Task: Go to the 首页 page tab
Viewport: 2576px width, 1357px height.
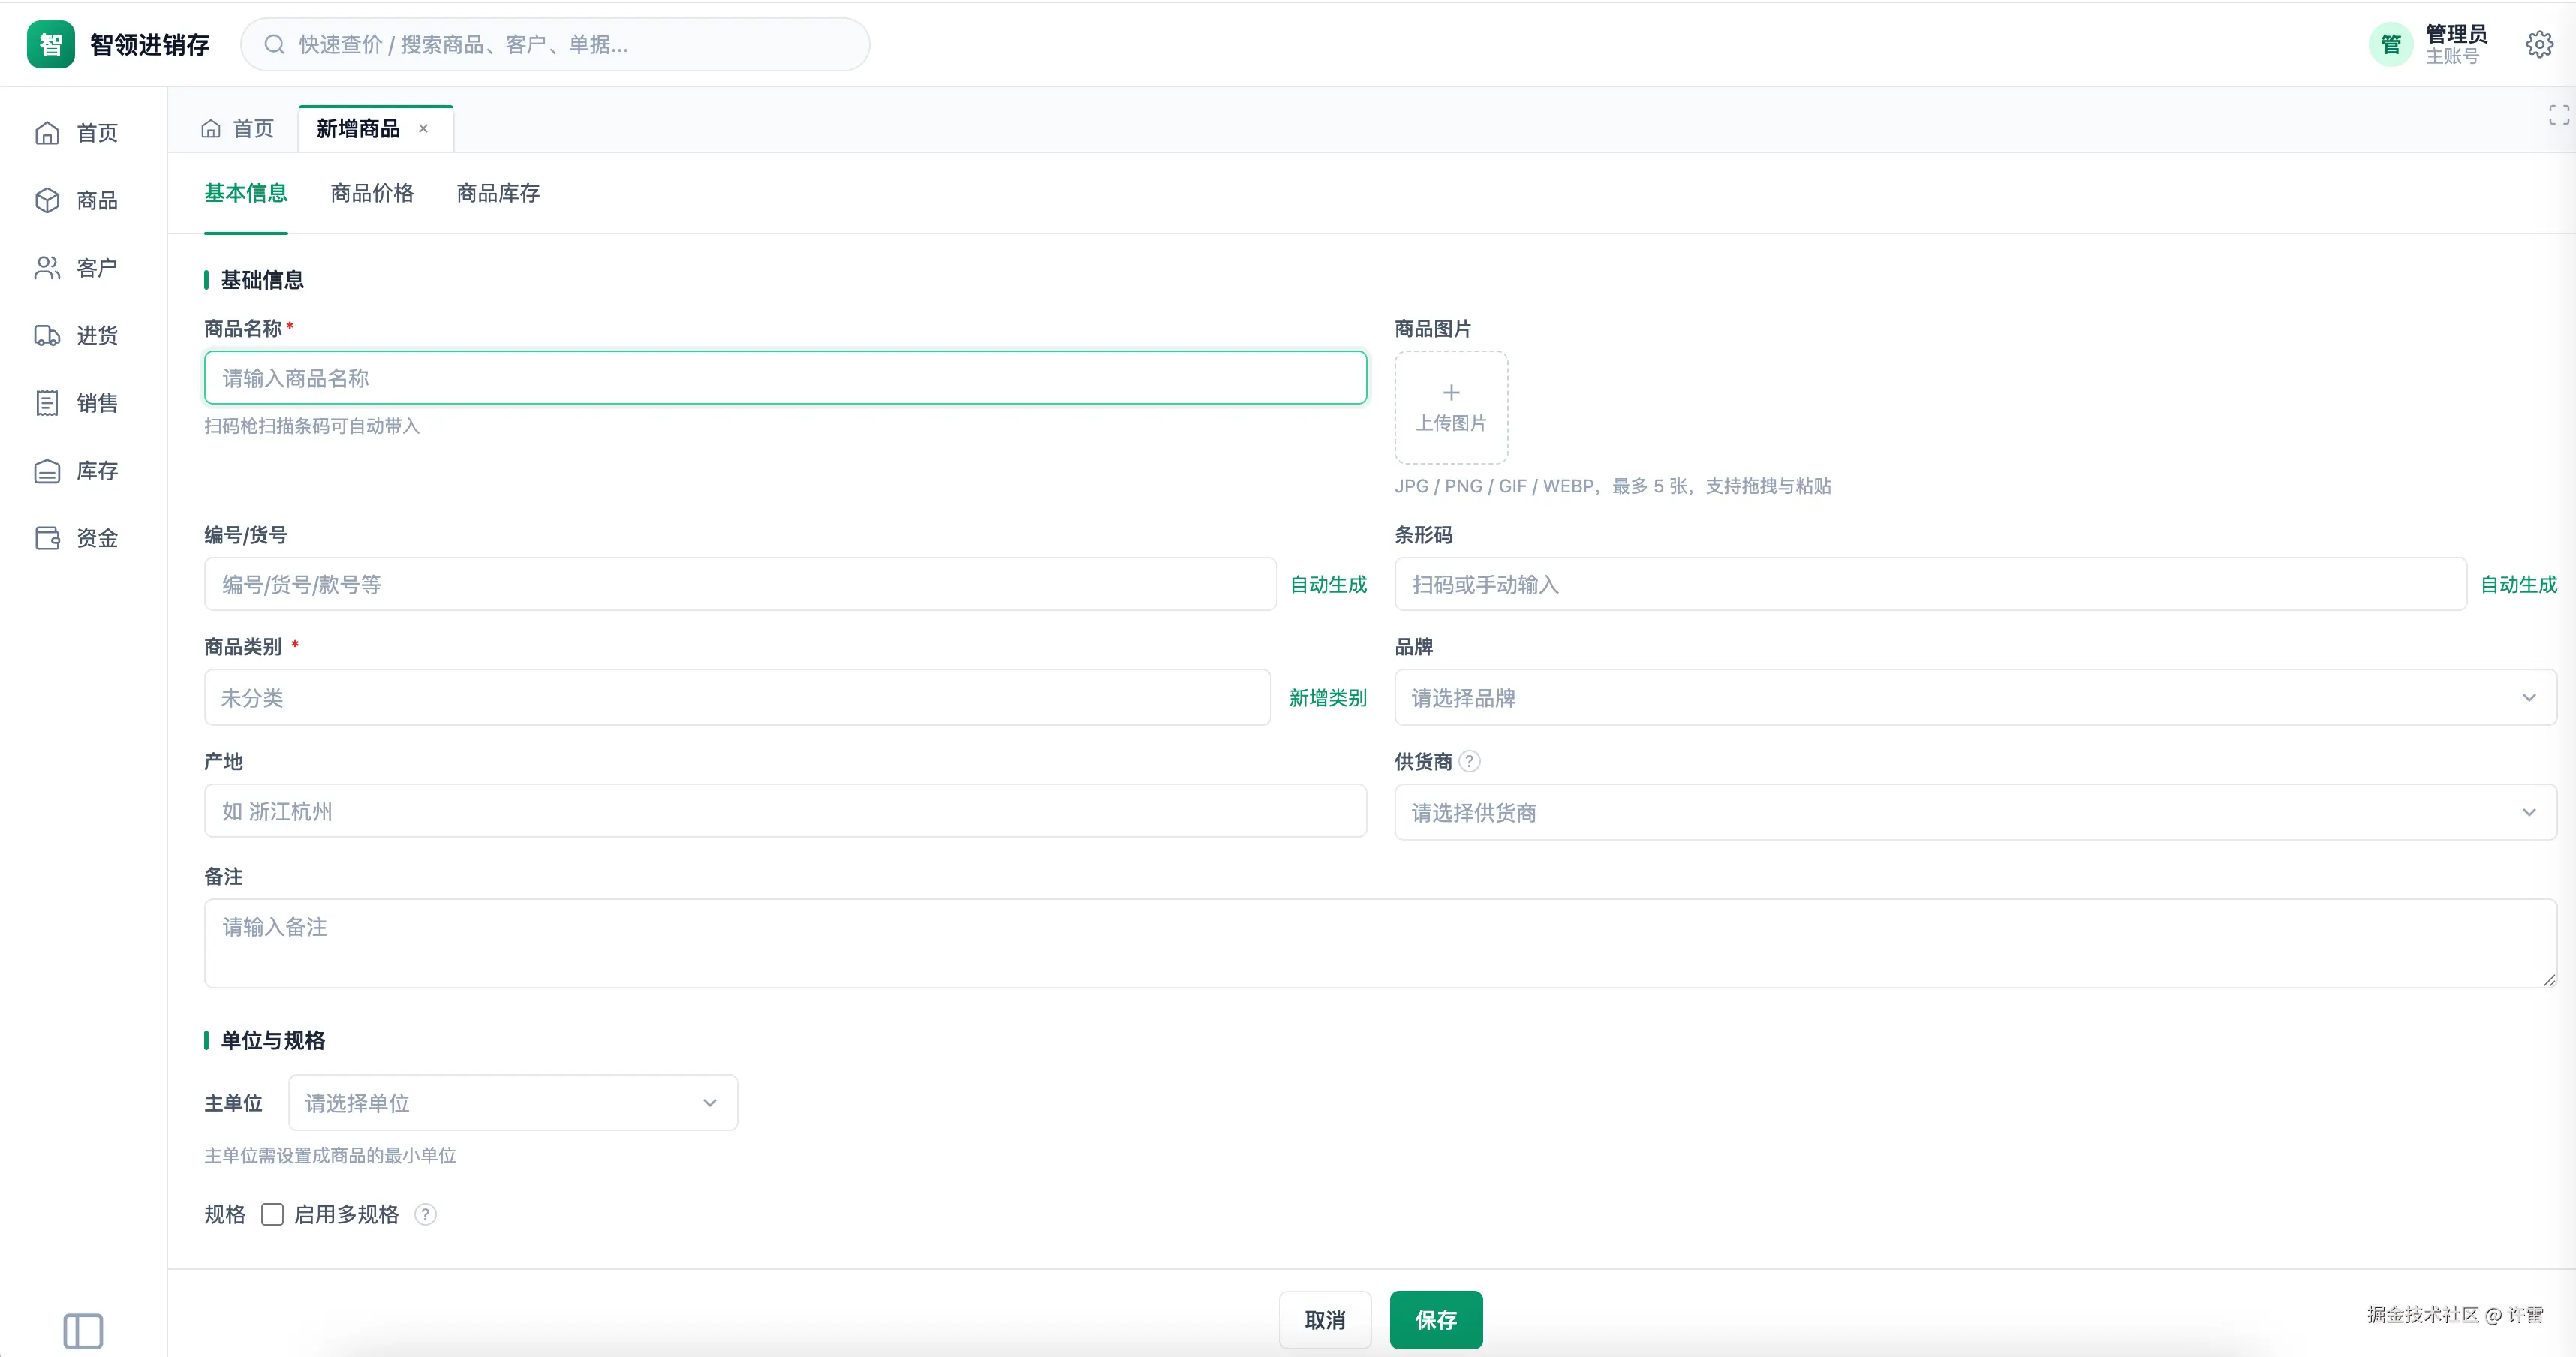Action: (238, 128)
